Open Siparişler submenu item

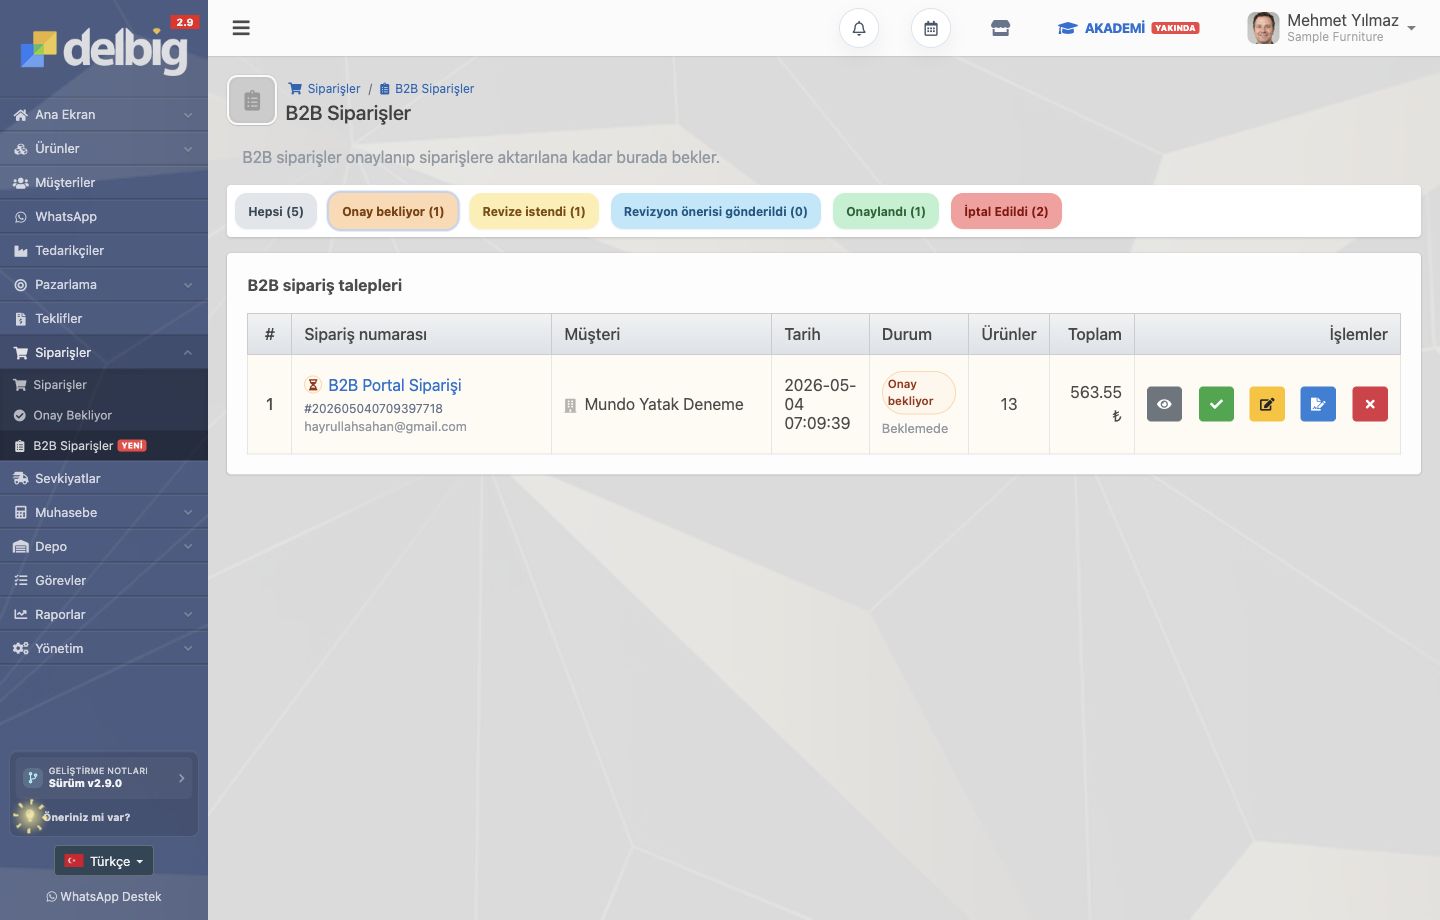pyautogui.click(x=104, y=385)
